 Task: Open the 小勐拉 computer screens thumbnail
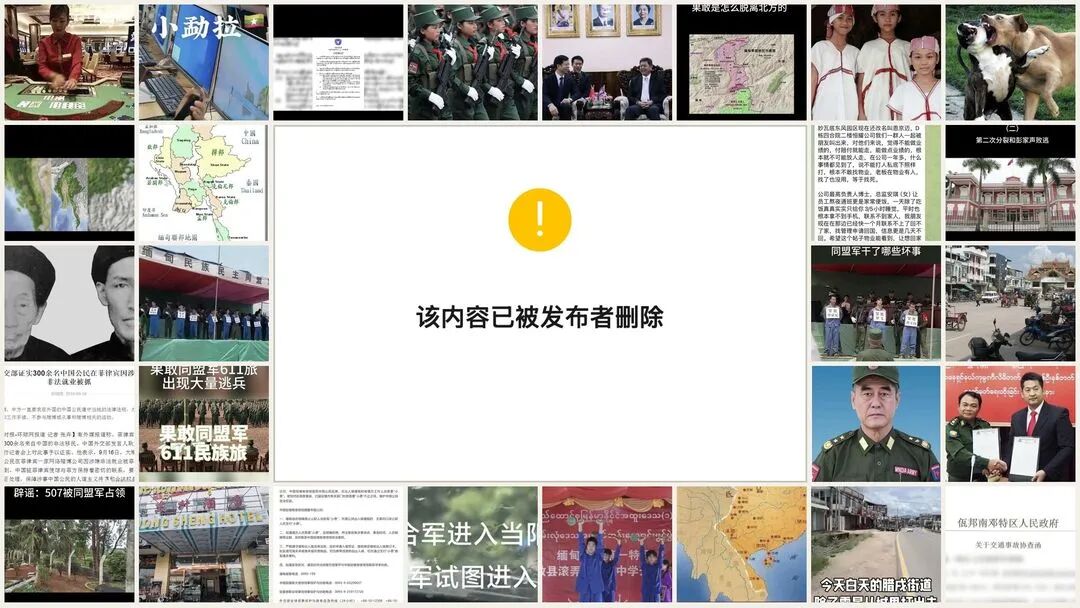[204, 63]
